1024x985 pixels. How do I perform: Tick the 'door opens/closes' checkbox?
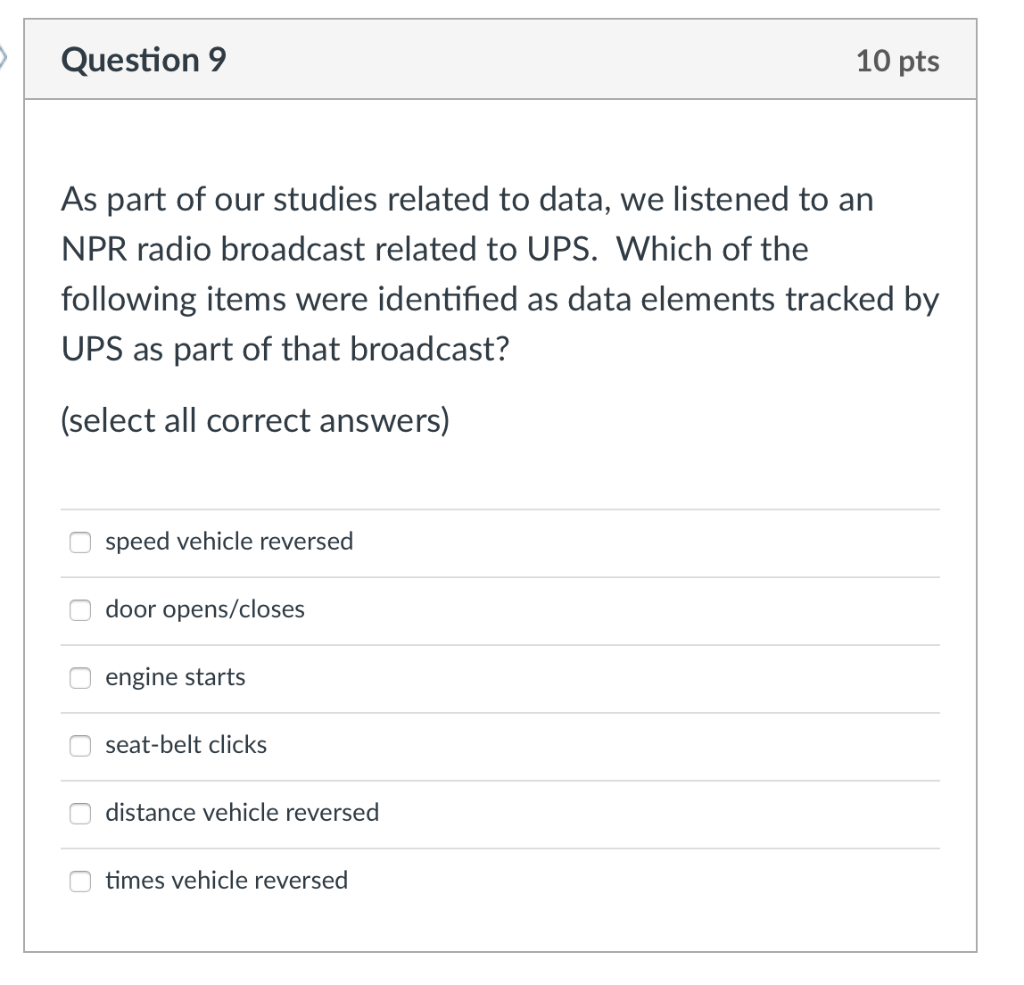pyautogui.click(x=80, y=610)
